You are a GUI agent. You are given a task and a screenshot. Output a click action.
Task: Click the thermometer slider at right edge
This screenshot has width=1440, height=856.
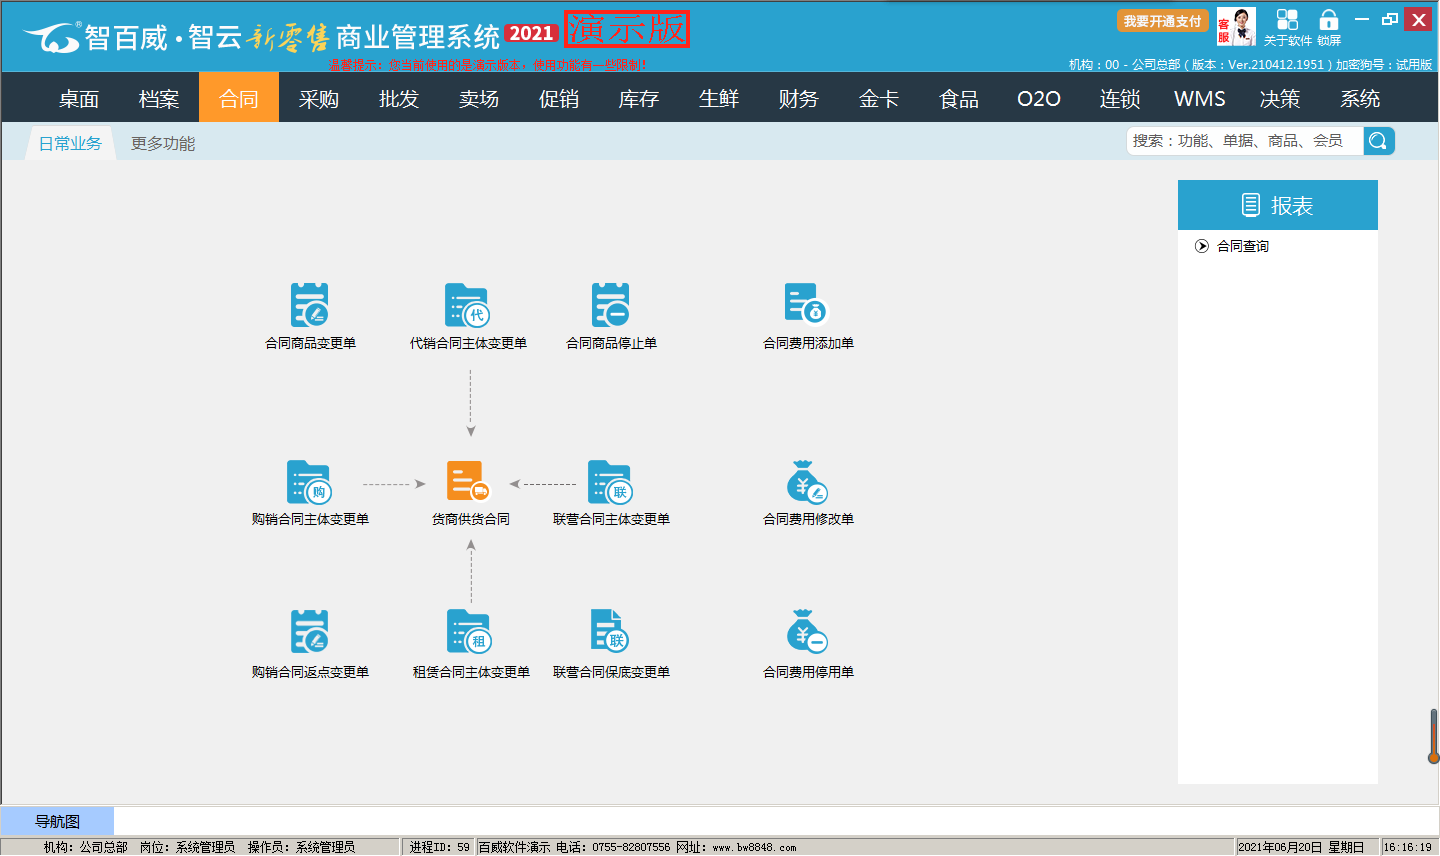click(1433, 736)
